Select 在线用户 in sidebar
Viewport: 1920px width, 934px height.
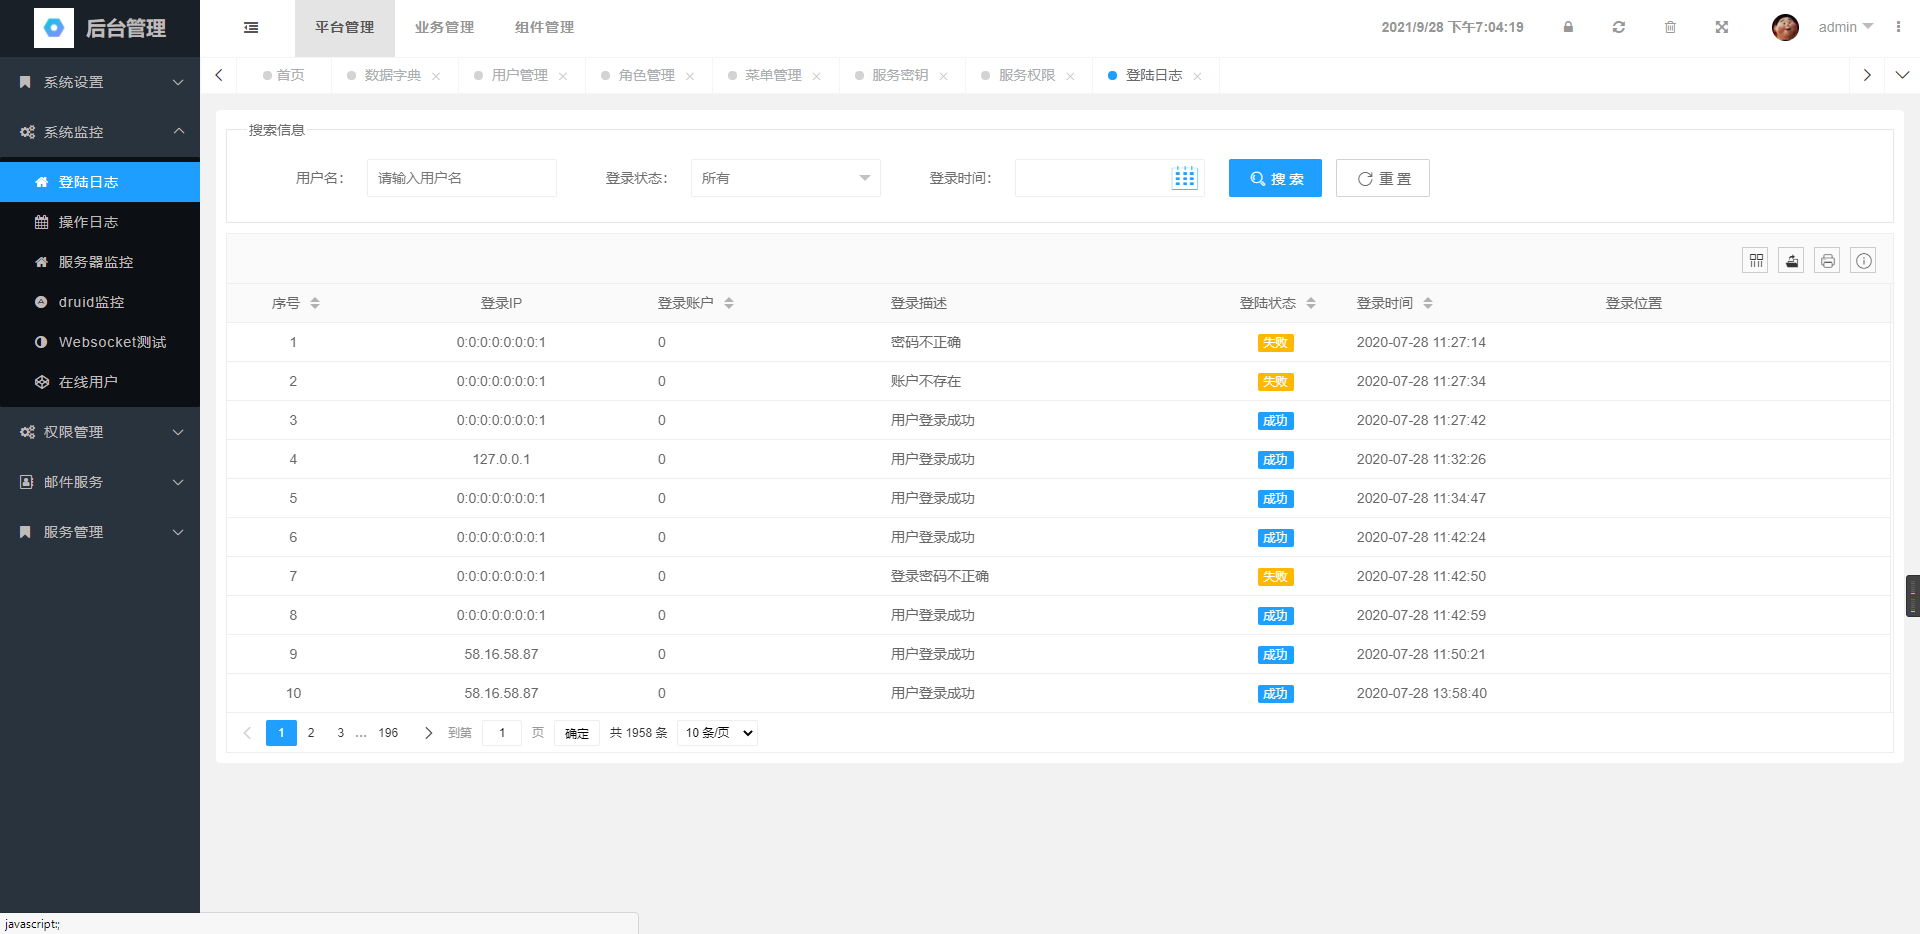100,382
